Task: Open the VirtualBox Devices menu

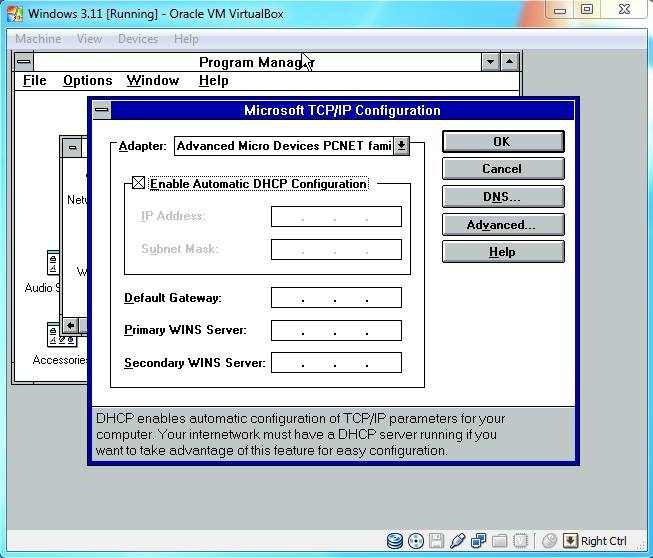Action: click(x=137, y=39)
